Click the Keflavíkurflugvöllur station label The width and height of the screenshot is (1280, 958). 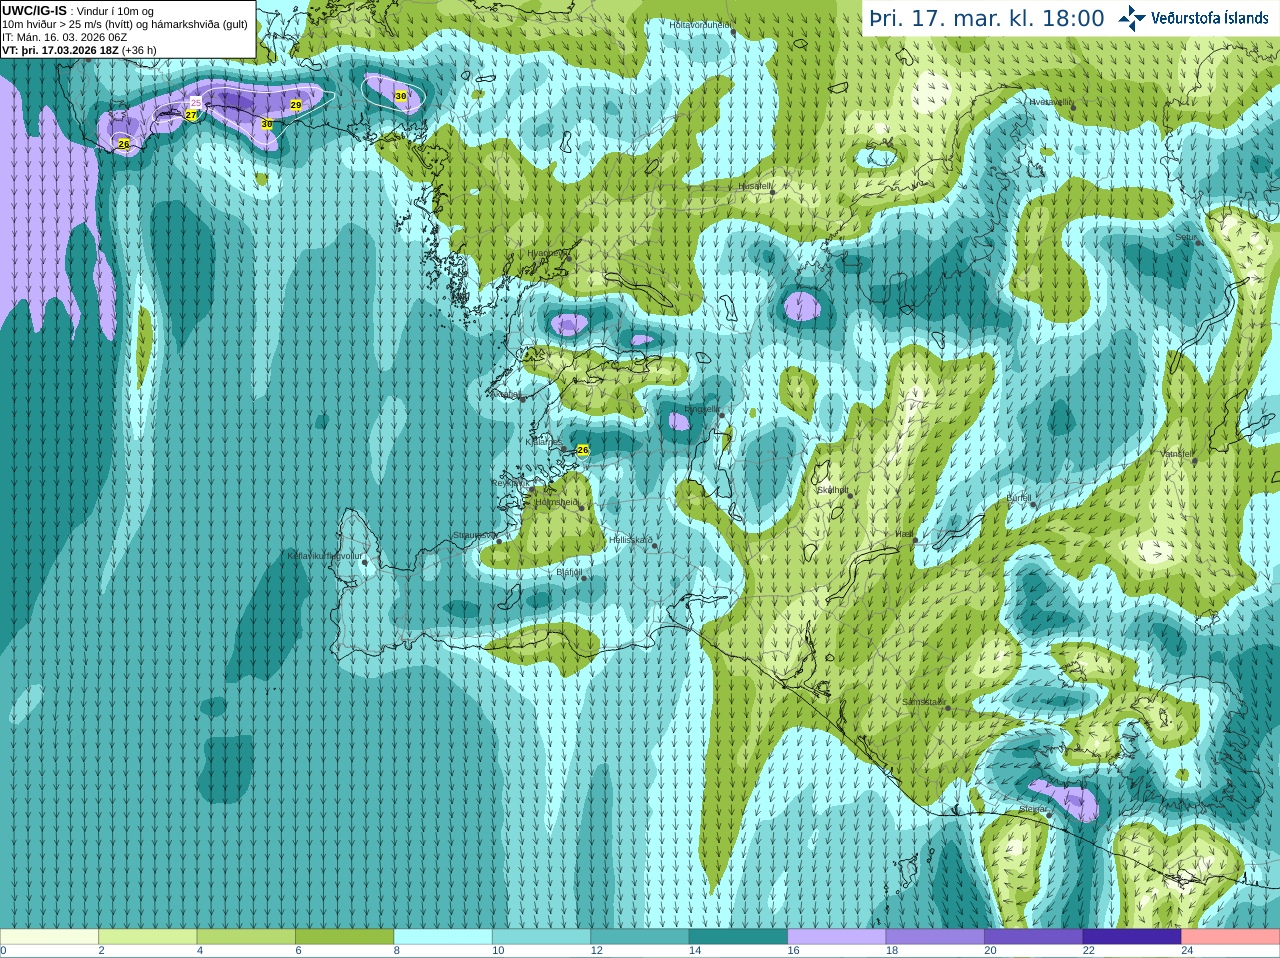click(x=325, y=556)
